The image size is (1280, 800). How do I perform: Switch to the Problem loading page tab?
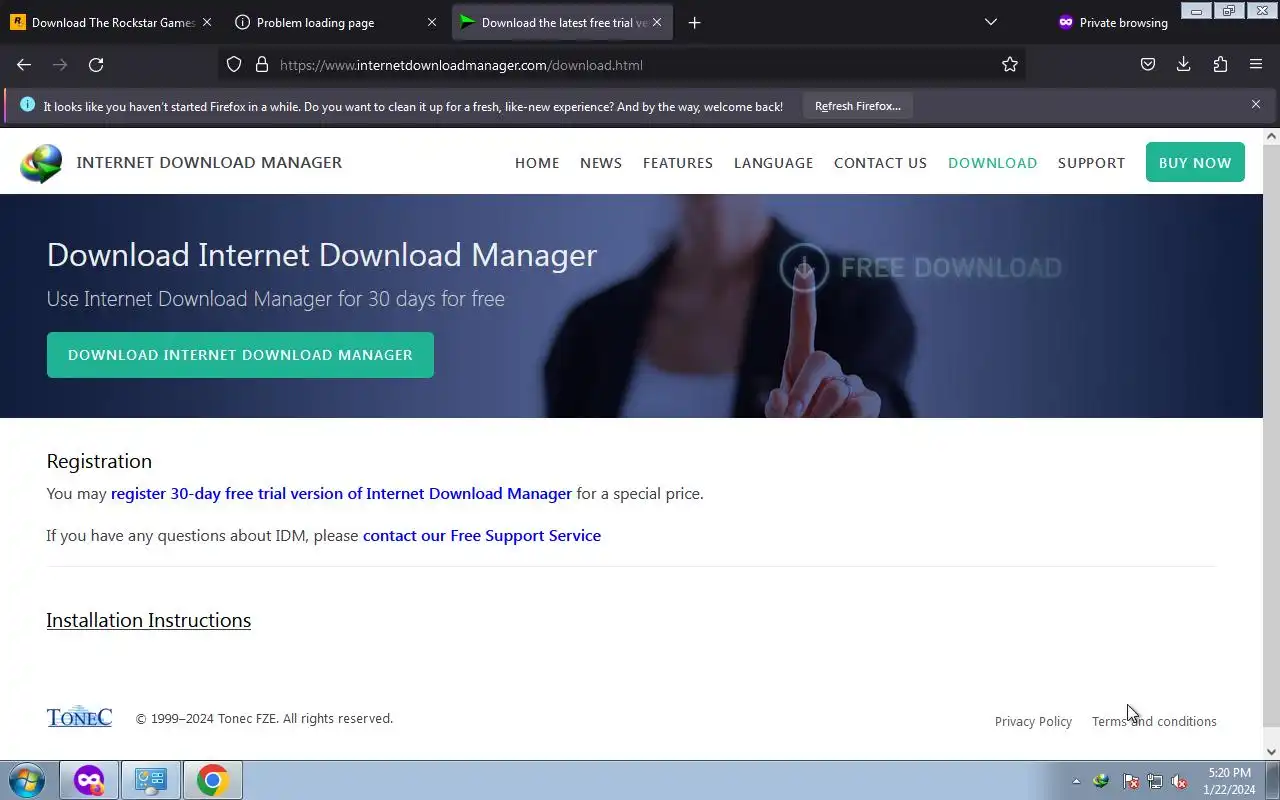pyautogui.click(x=336, y=22)
